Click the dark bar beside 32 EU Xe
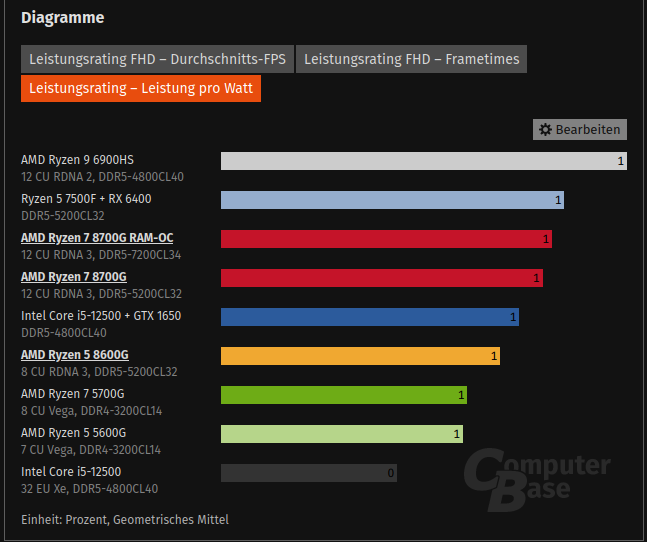The image size is (647, 542). click(309, 473)
